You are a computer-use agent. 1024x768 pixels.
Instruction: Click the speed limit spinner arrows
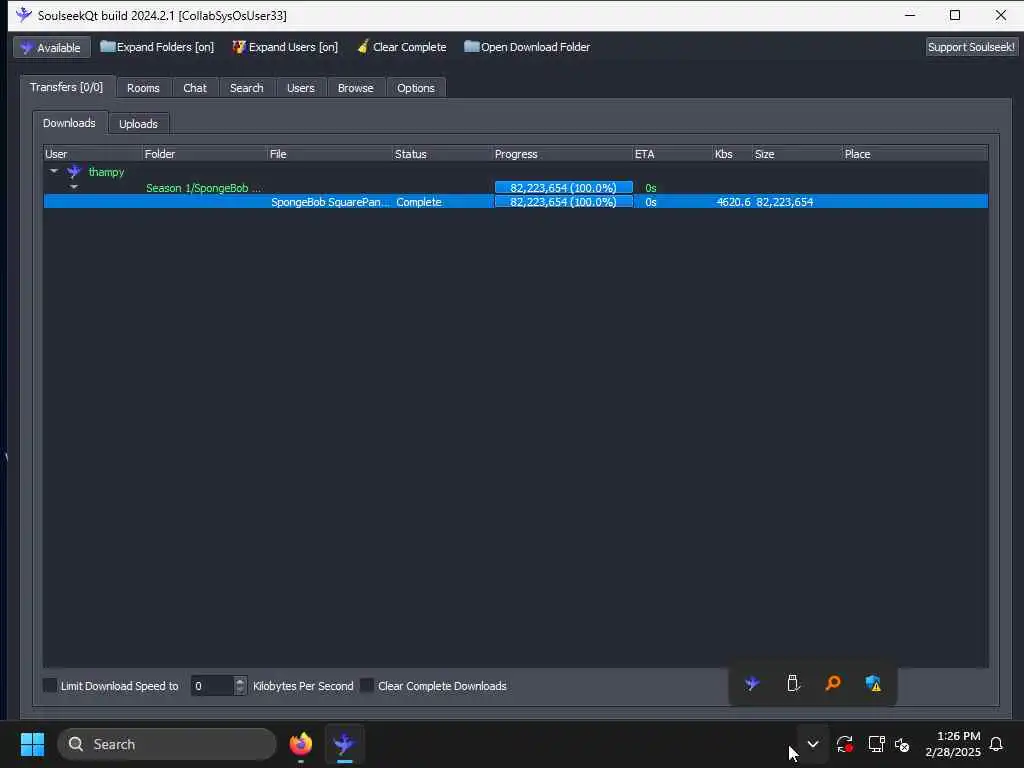point(240,686)
